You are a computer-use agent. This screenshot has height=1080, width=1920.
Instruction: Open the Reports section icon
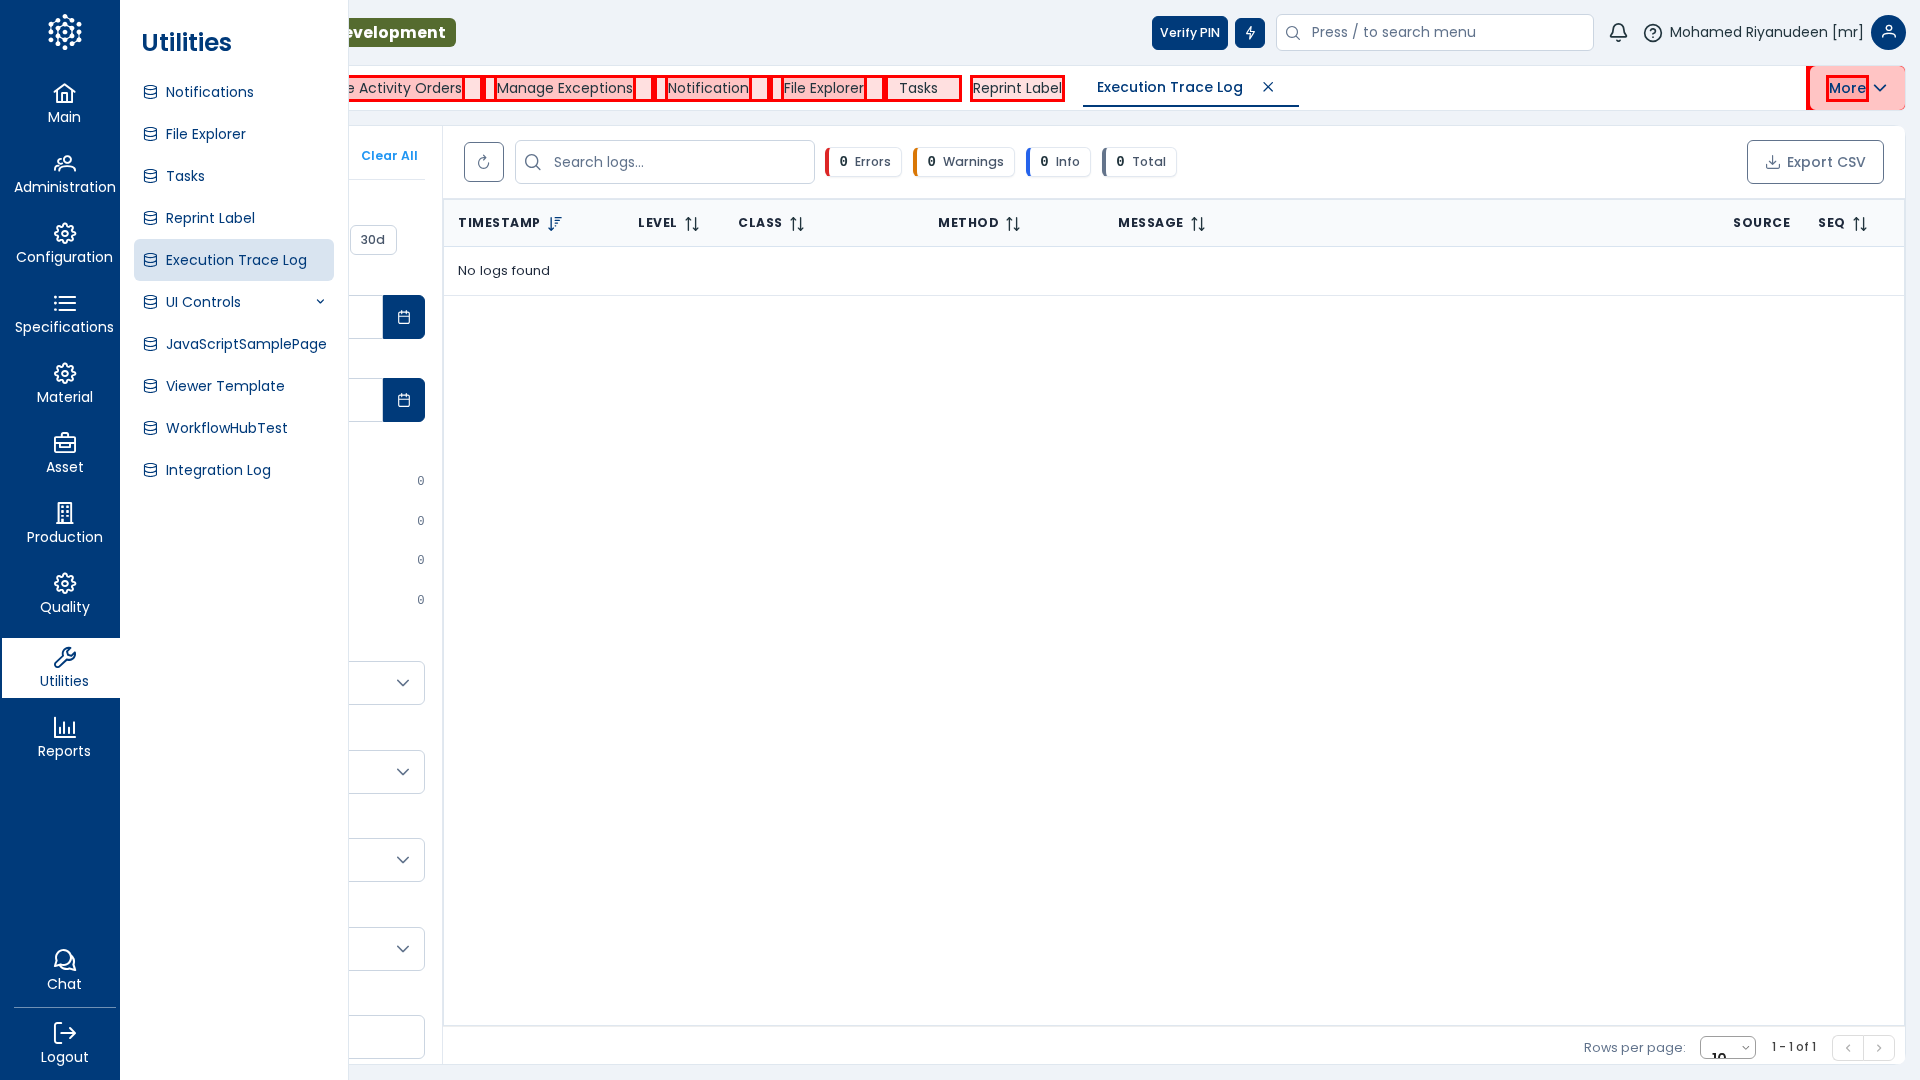(64, 738)
